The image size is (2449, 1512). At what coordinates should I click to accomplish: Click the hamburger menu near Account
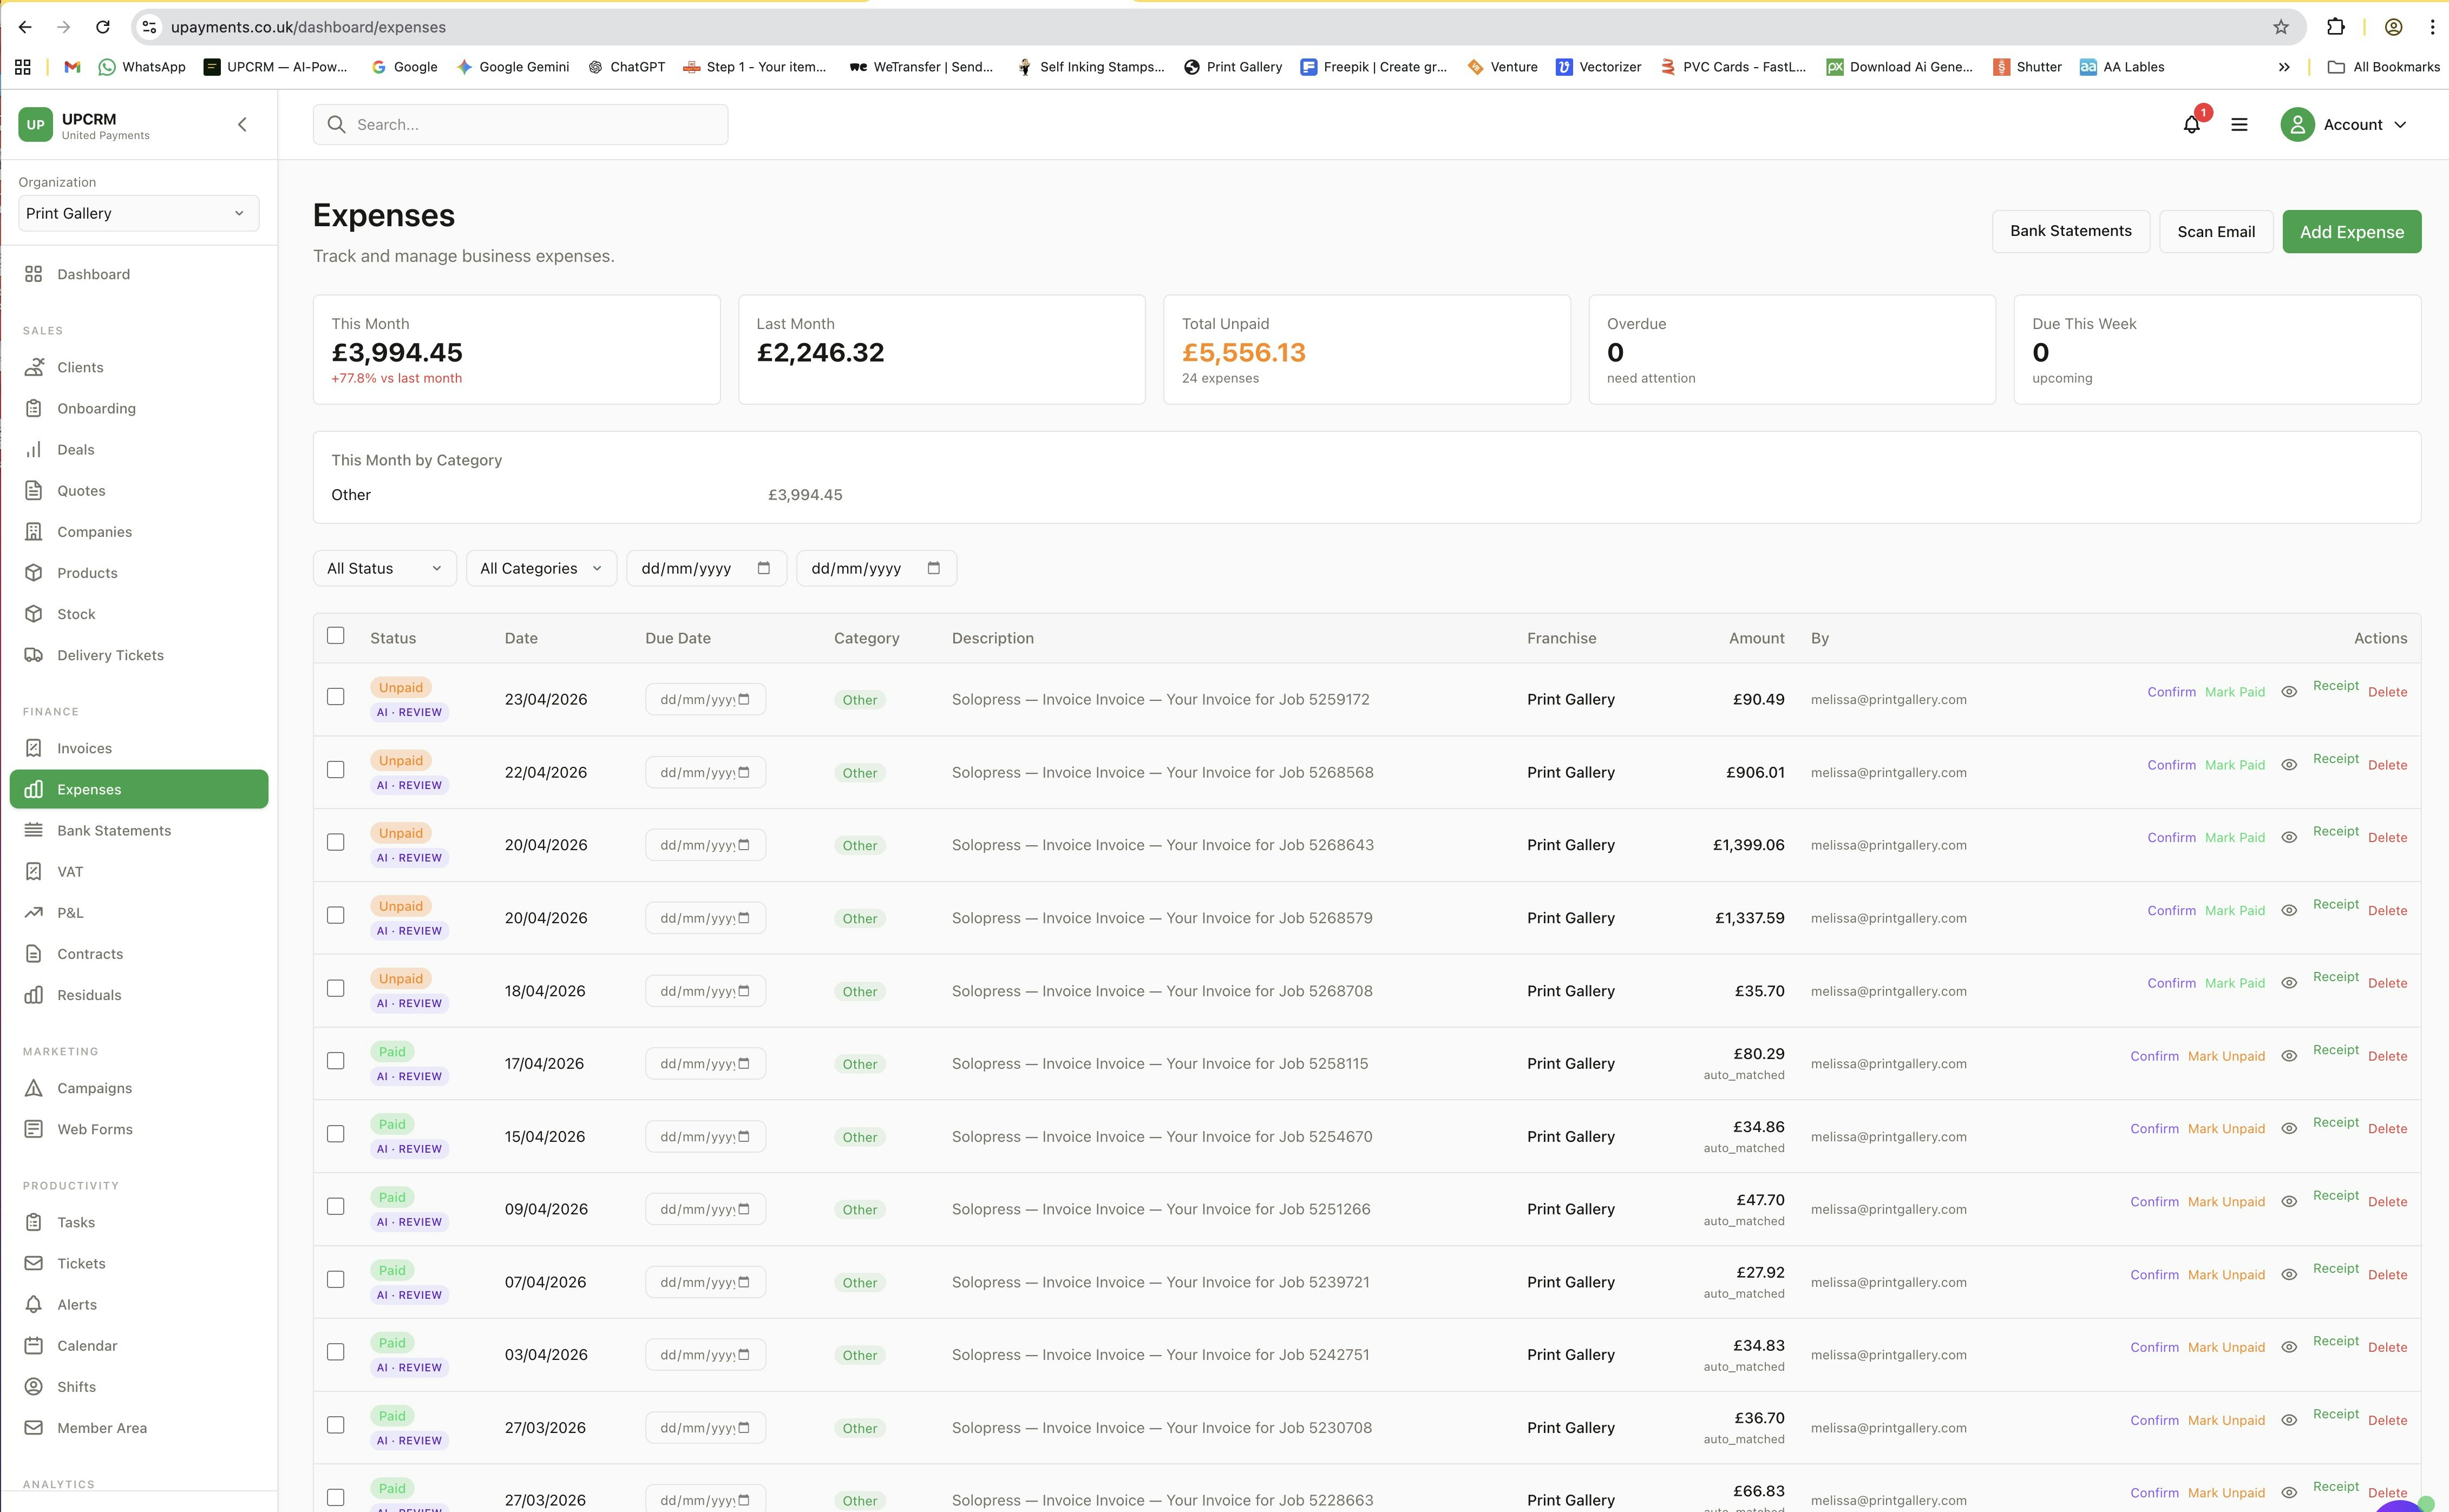(x=2239, y=124)
